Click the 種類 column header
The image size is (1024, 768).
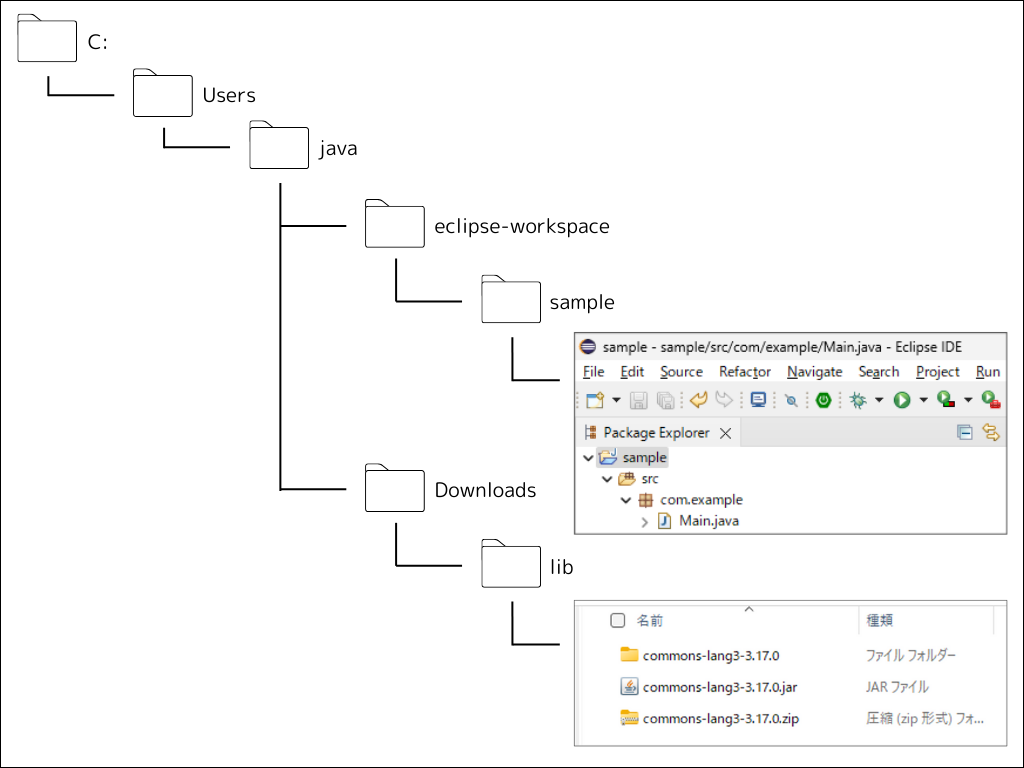(x=879, y=620)
